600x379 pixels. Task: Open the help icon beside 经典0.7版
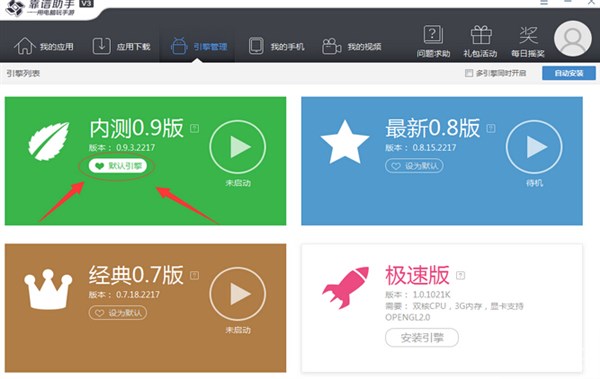click(194, 275)
